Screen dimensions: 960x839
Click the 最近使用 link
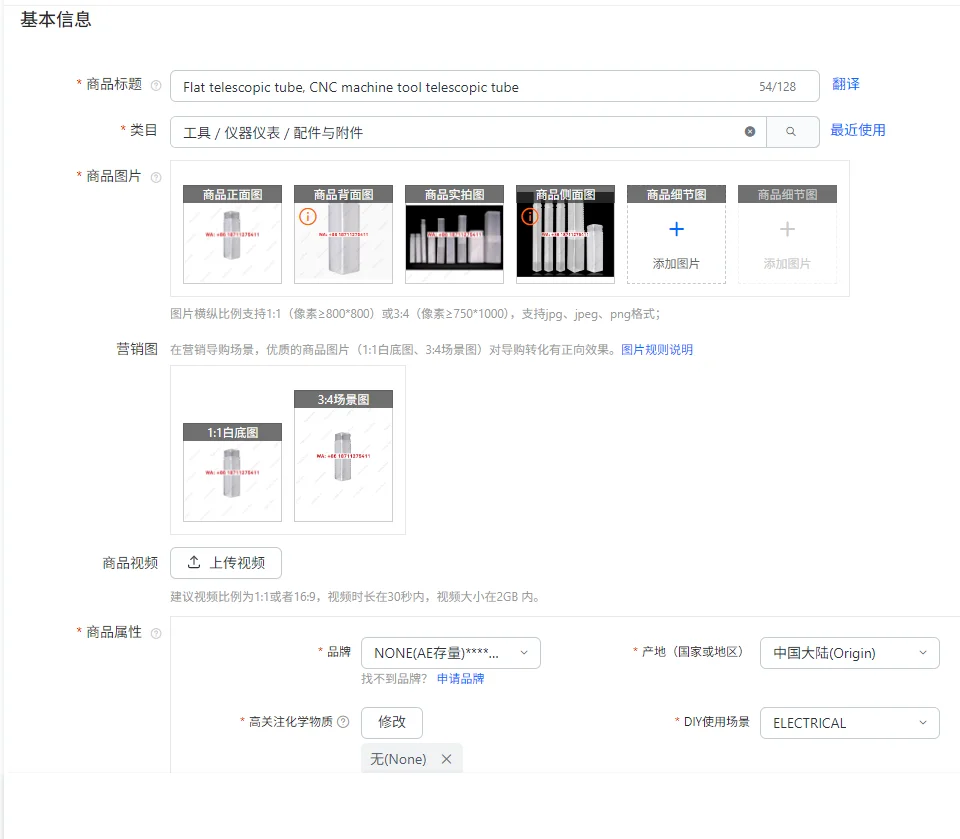click(858, 130)
